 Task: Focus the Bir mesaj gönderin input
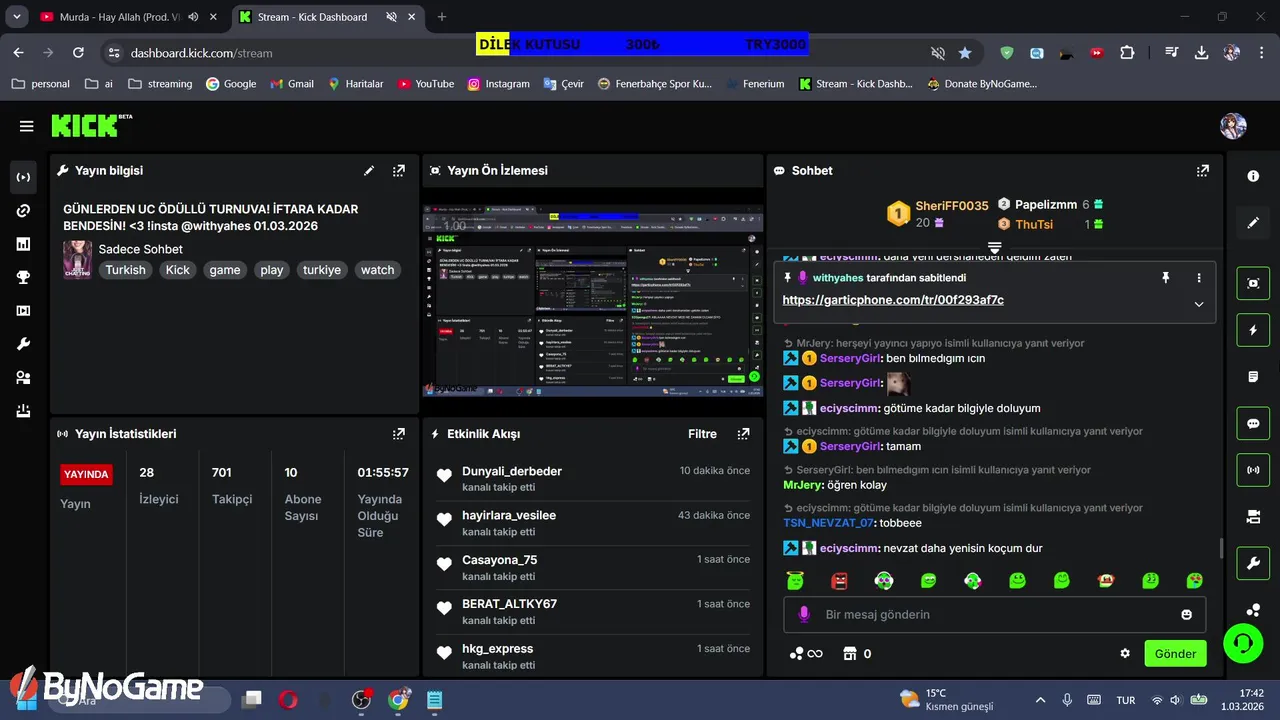point(995,615)
